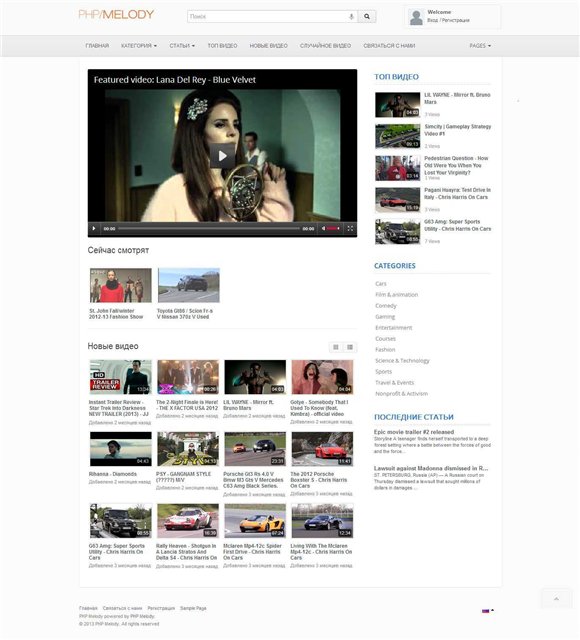Image resolution: width=580 pixels, height=640 pixels.
Task: Click the large play button on the featured video
Action: click(x=222, y=156)
